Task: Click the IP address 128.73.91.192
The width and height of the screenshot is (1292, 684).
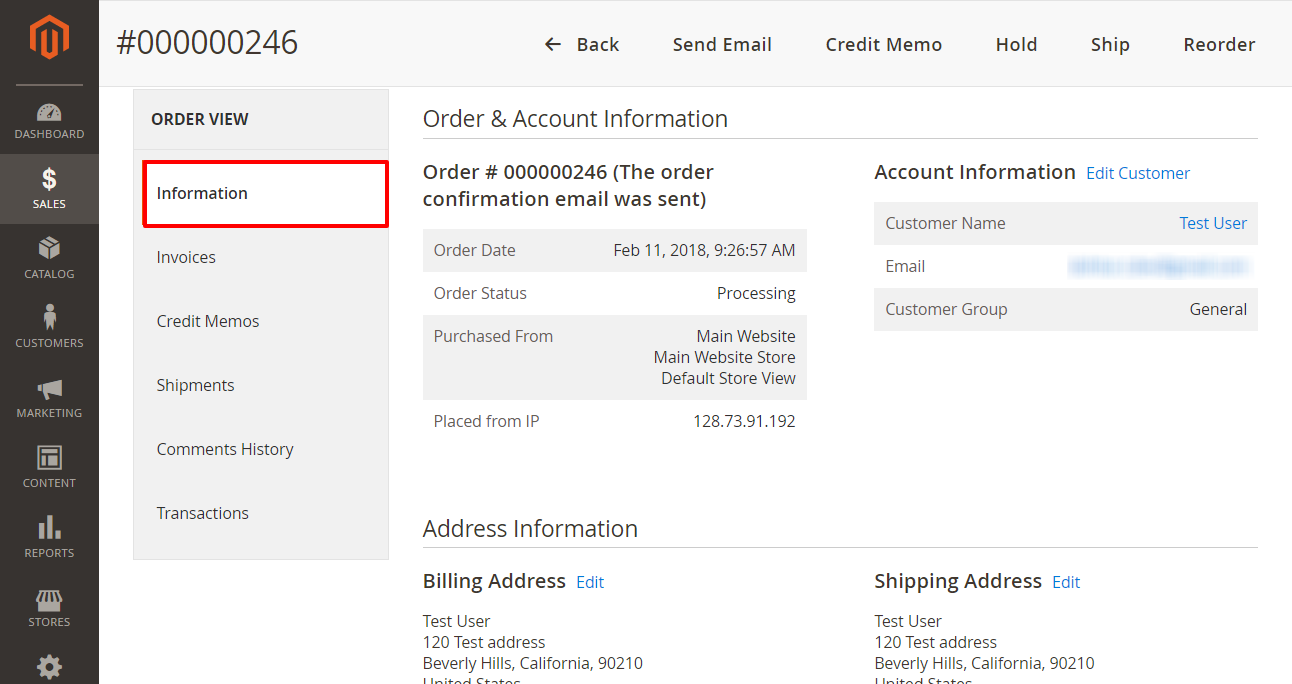Action: (744, 422)
